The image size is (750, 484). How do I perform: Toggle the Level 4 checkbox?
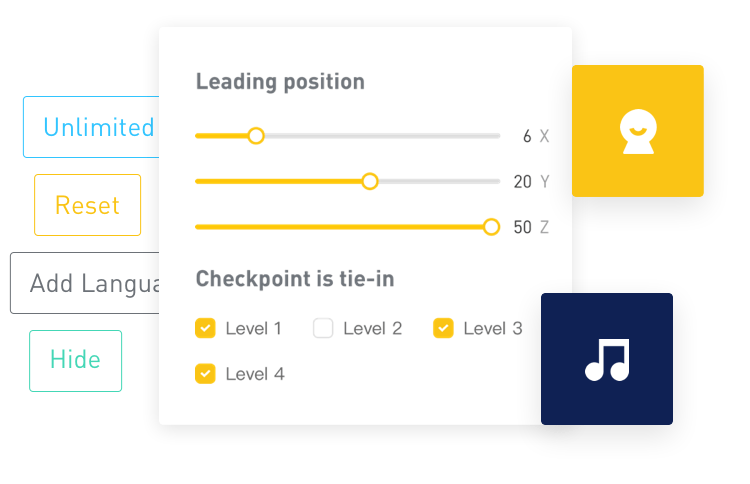pos(205,374)
